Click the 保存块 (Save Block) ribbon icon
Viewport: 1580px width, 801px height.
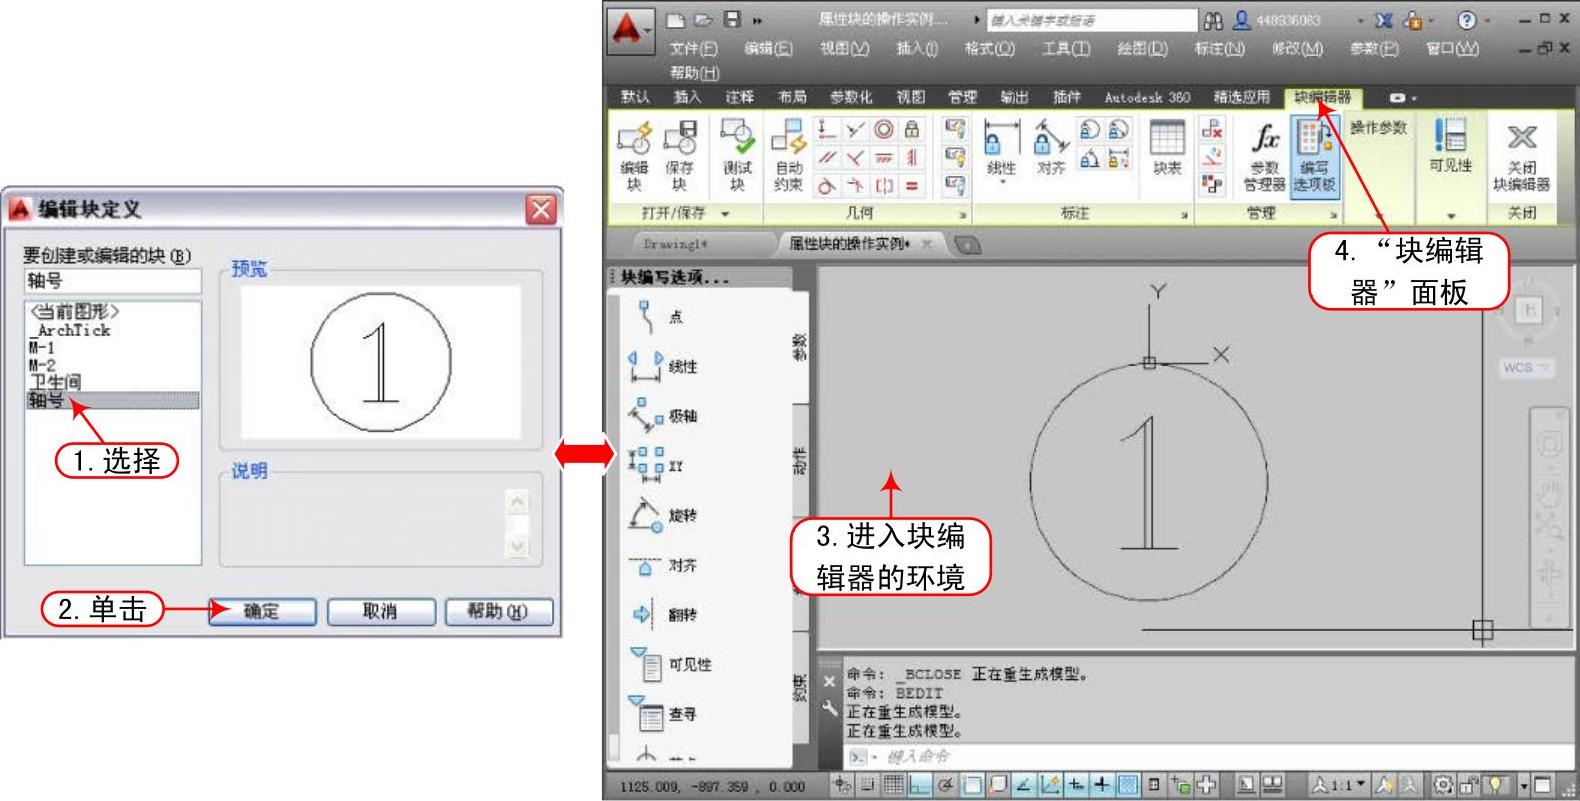coord(680,156)
